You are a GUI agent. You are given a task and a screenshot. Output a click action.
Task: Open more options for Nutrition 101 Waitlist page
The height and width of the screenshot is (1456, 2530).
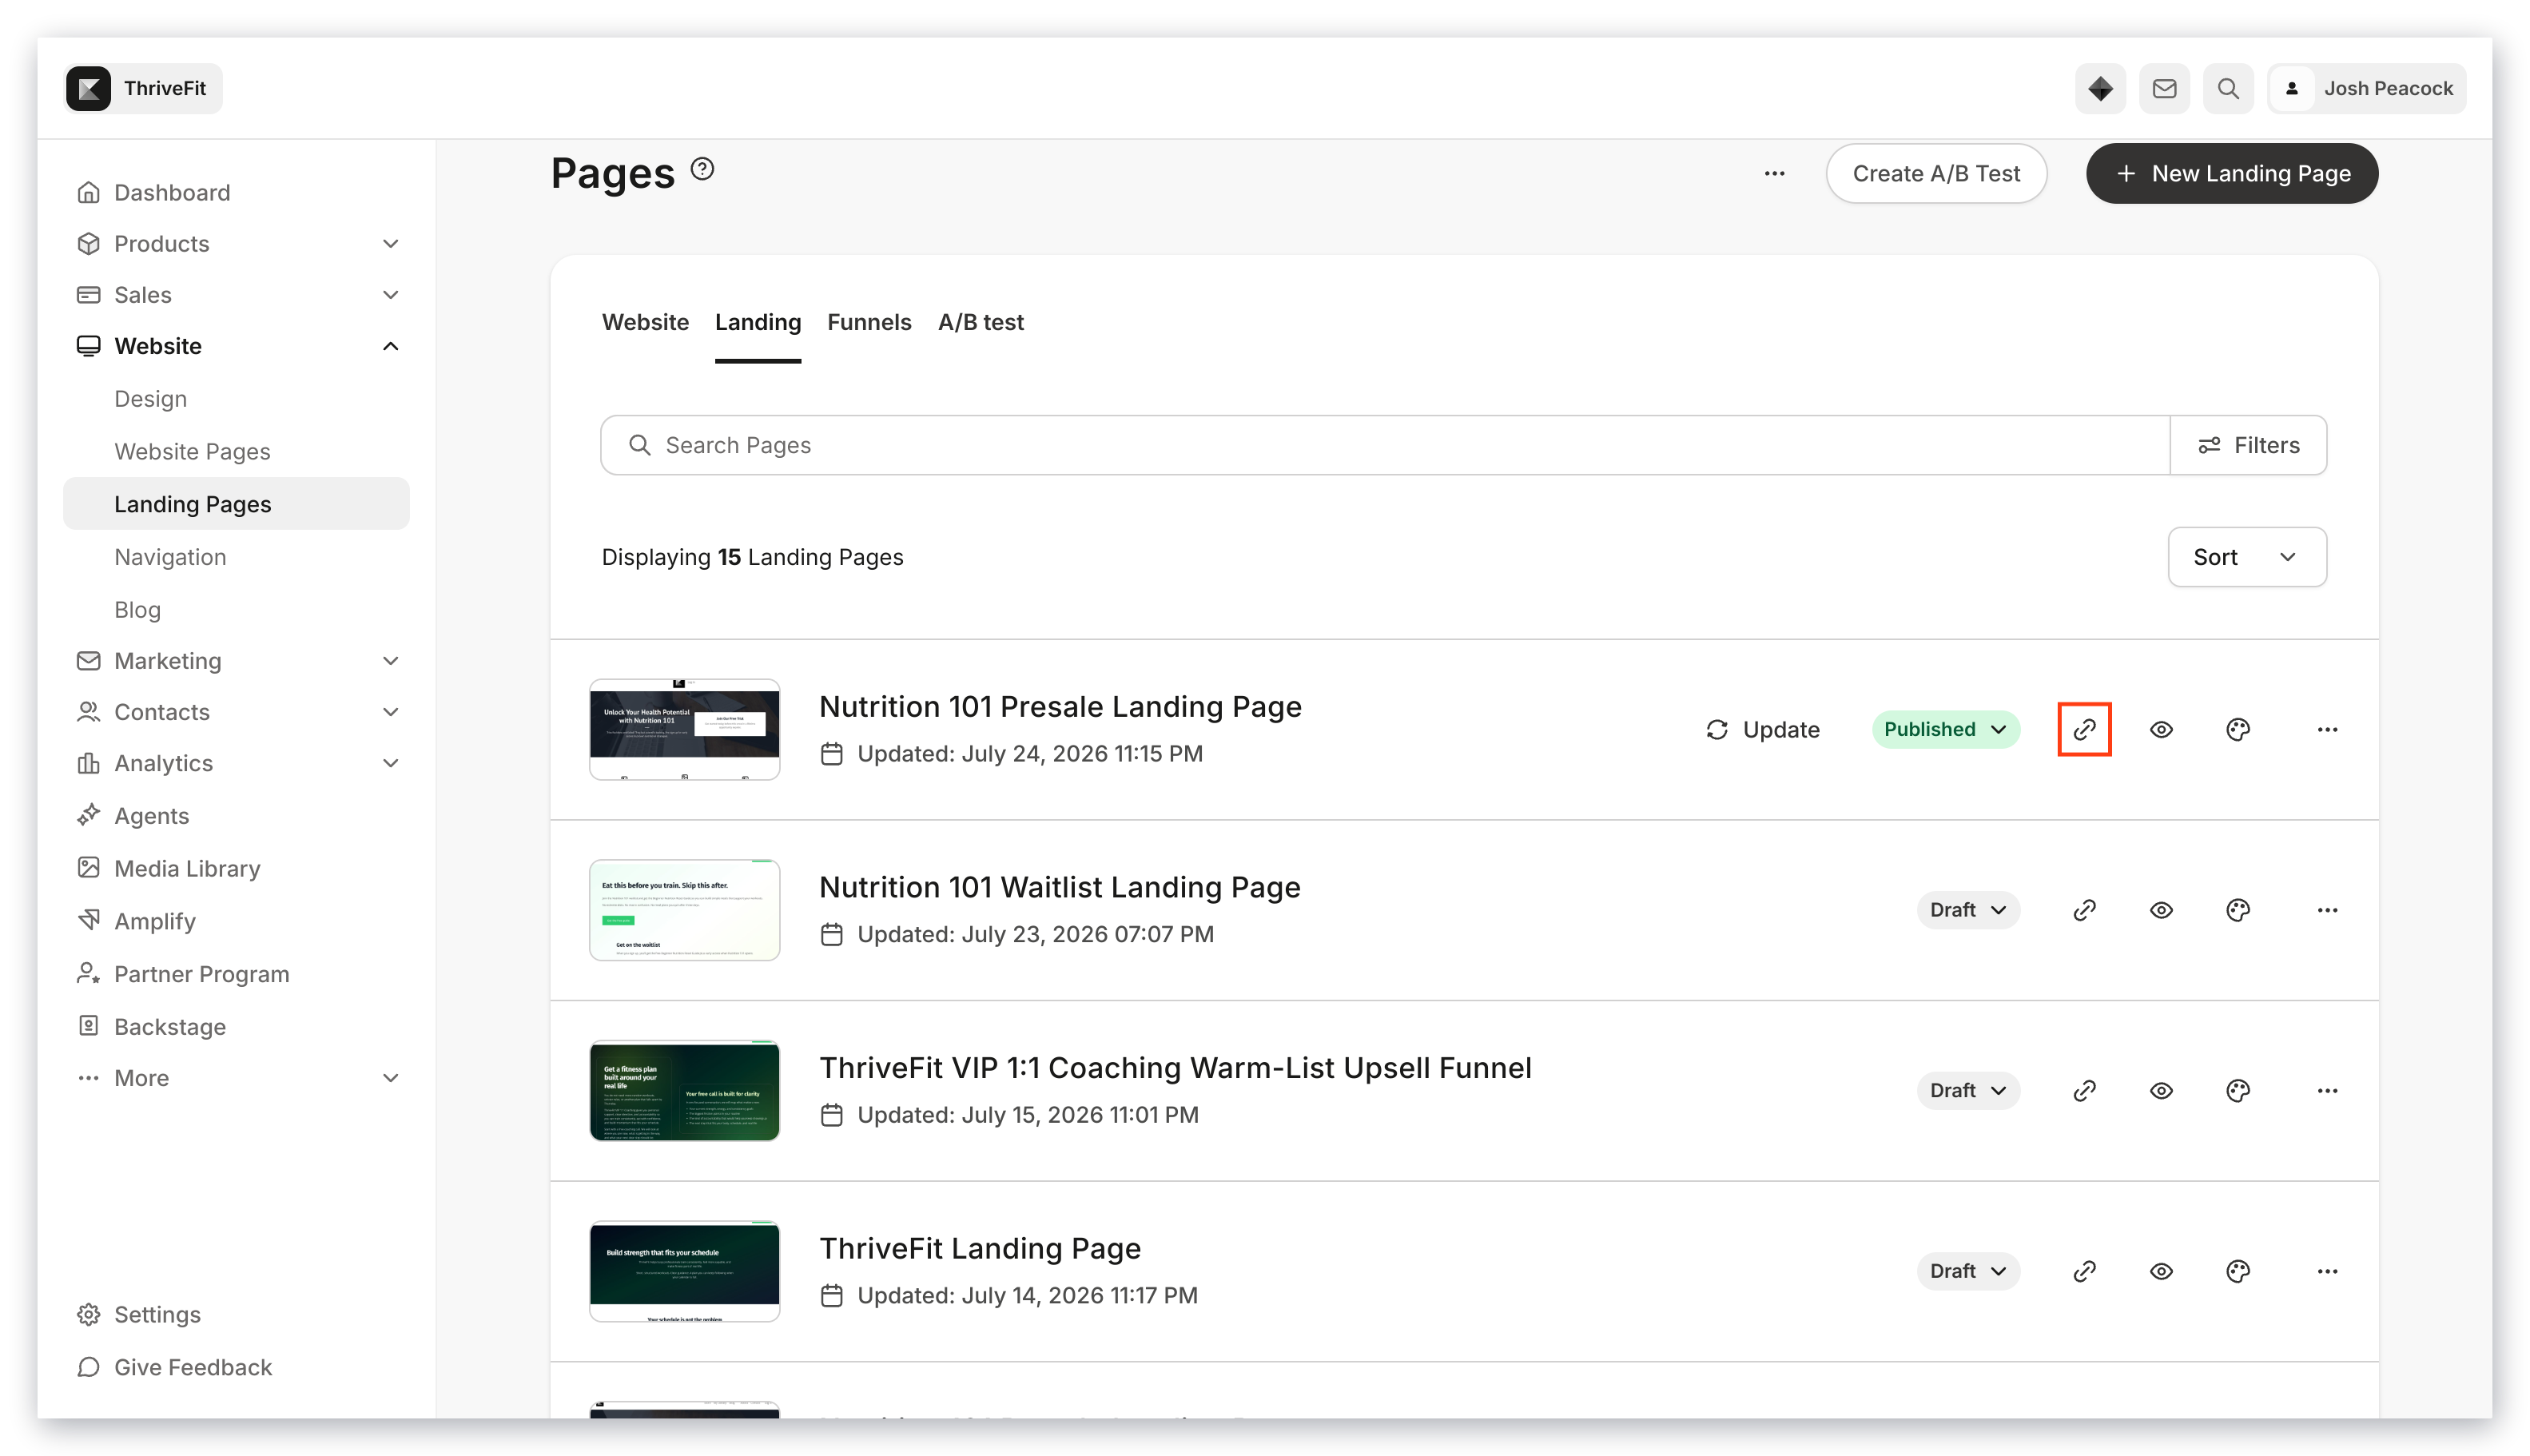click(x=2326, y=910)
